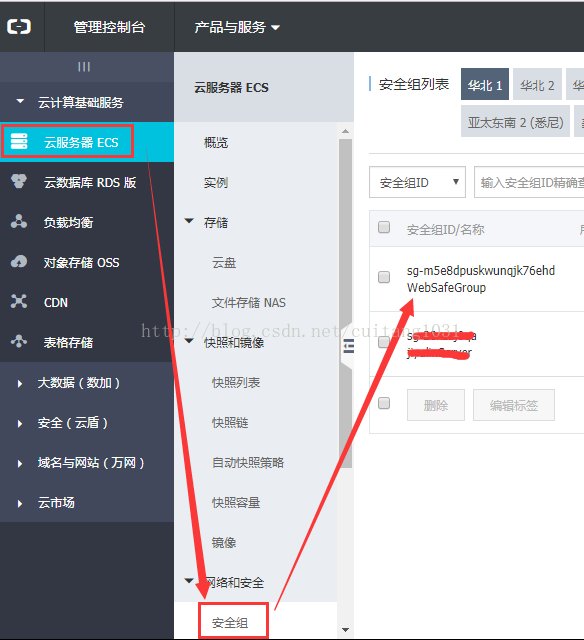Select 华北 2 region tab
Screen dimensions: 584x640
click(x=537, y=84)
